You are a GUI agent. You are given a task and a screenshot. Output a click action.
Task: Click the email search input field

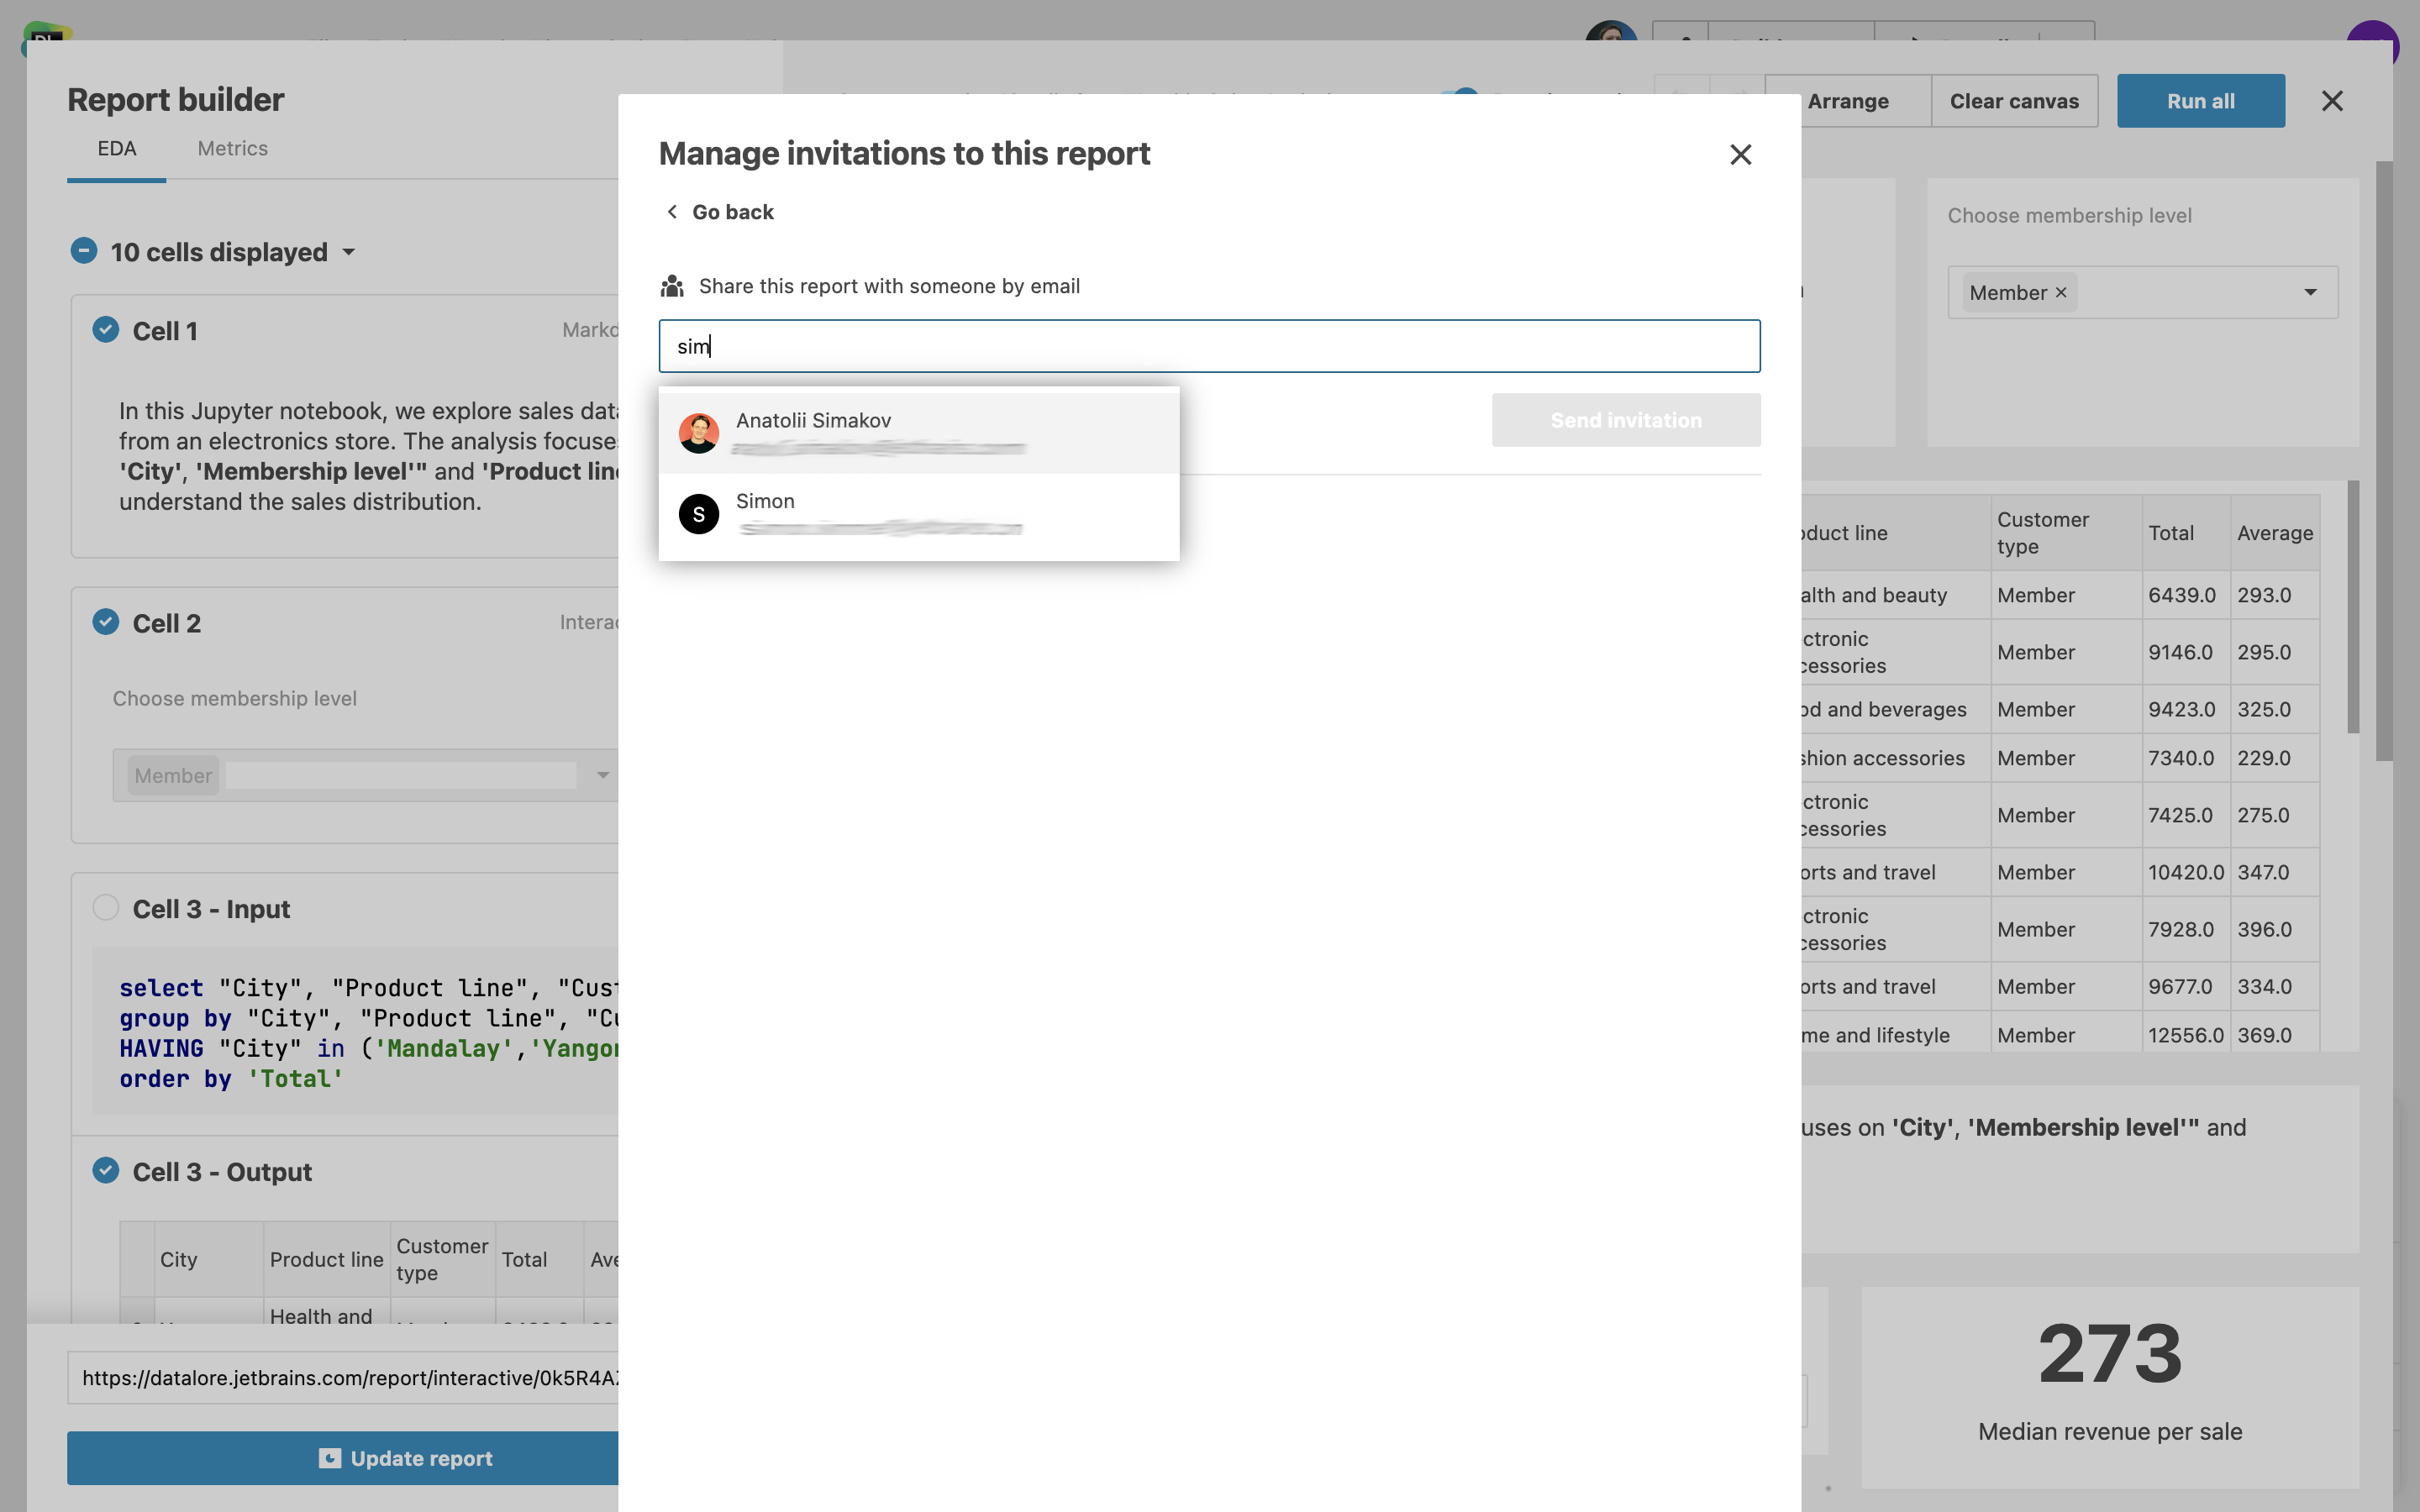click(1208, 346)
